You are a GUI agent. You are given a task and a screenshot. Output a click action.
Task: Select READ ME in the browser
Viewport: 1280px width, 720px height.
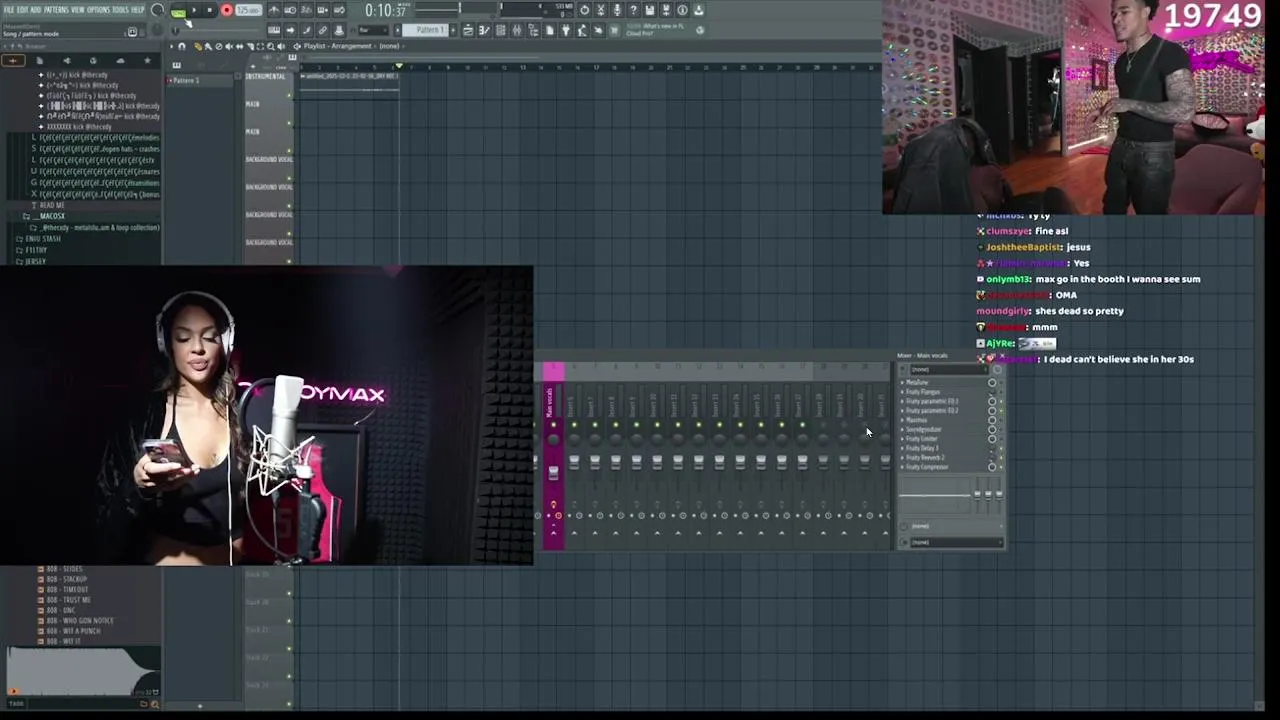(x=51, y=205)
